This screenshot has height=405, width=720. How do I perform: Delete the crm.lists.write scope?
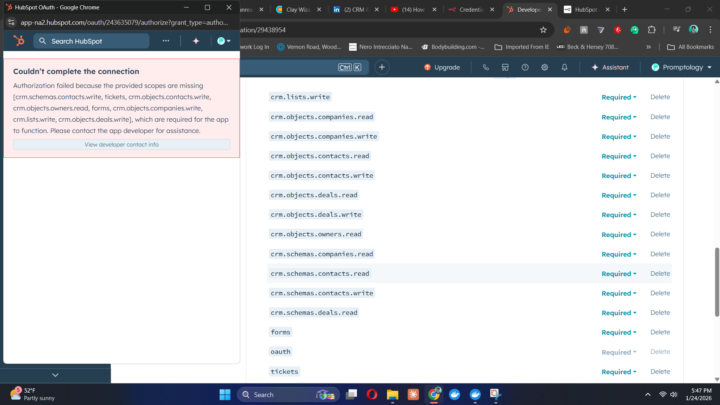tap(660, 97)
